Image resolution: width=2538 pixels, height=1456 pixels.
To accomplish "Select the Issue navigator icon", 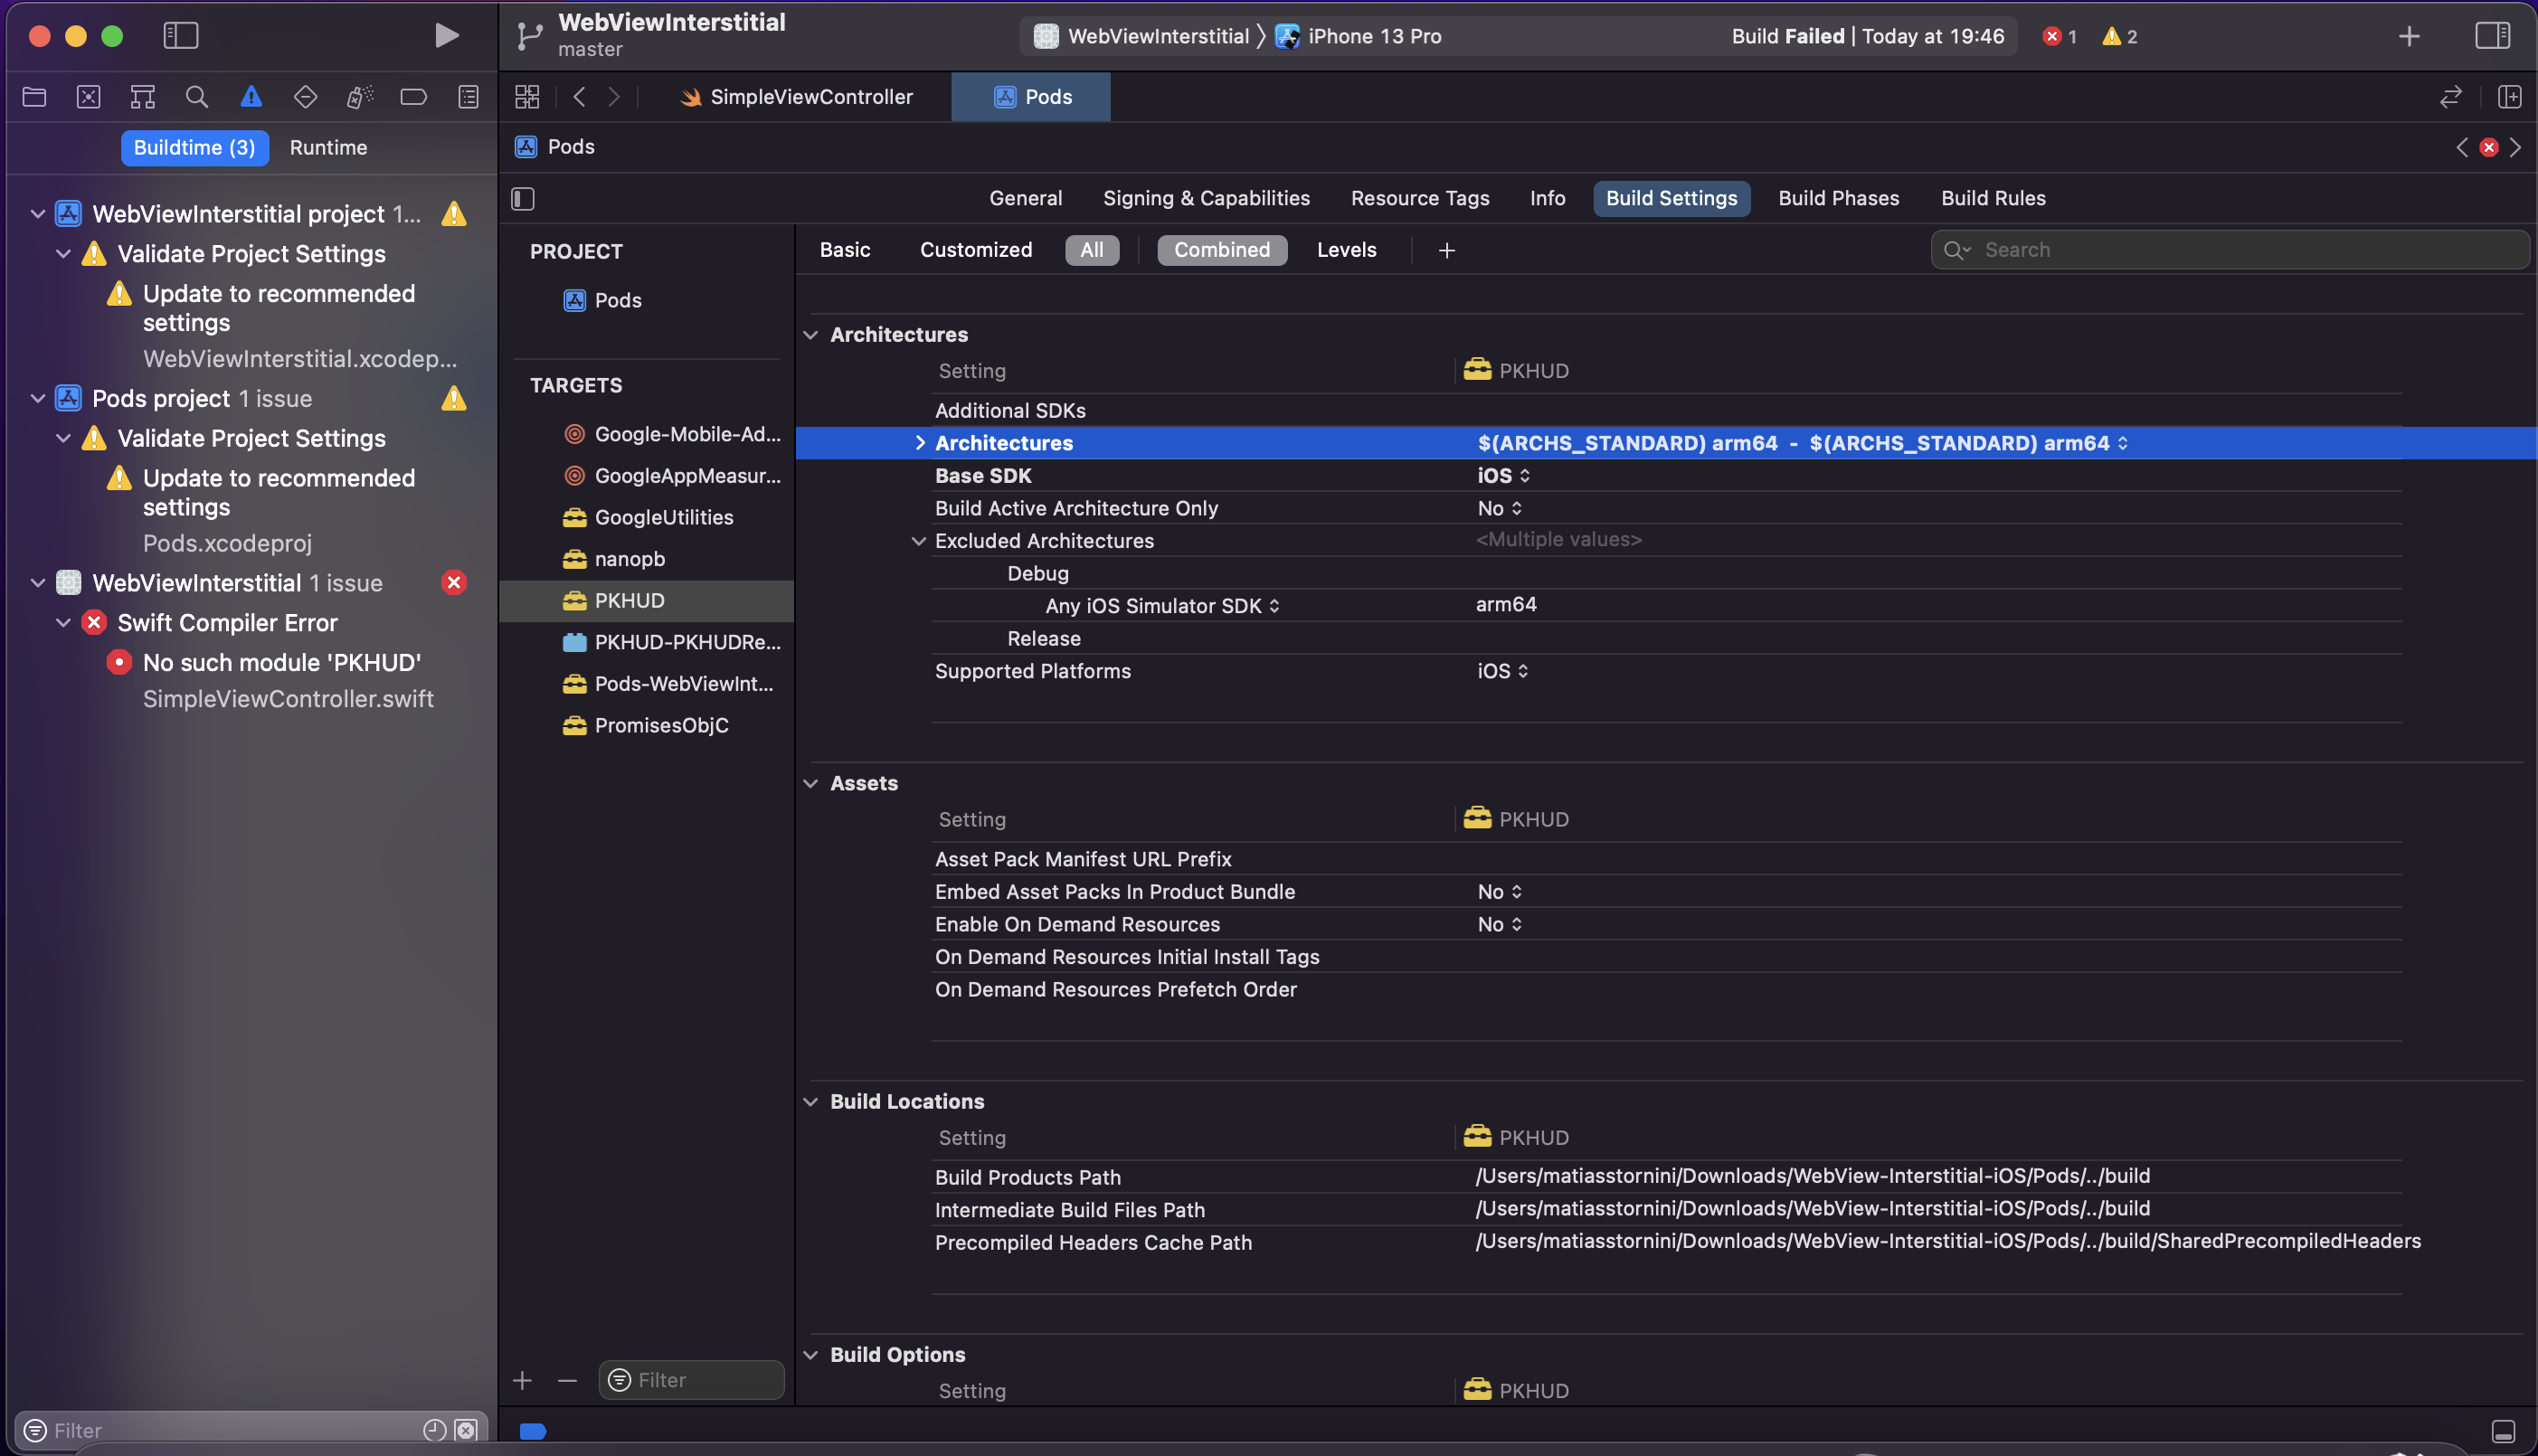I will [251, 97].
